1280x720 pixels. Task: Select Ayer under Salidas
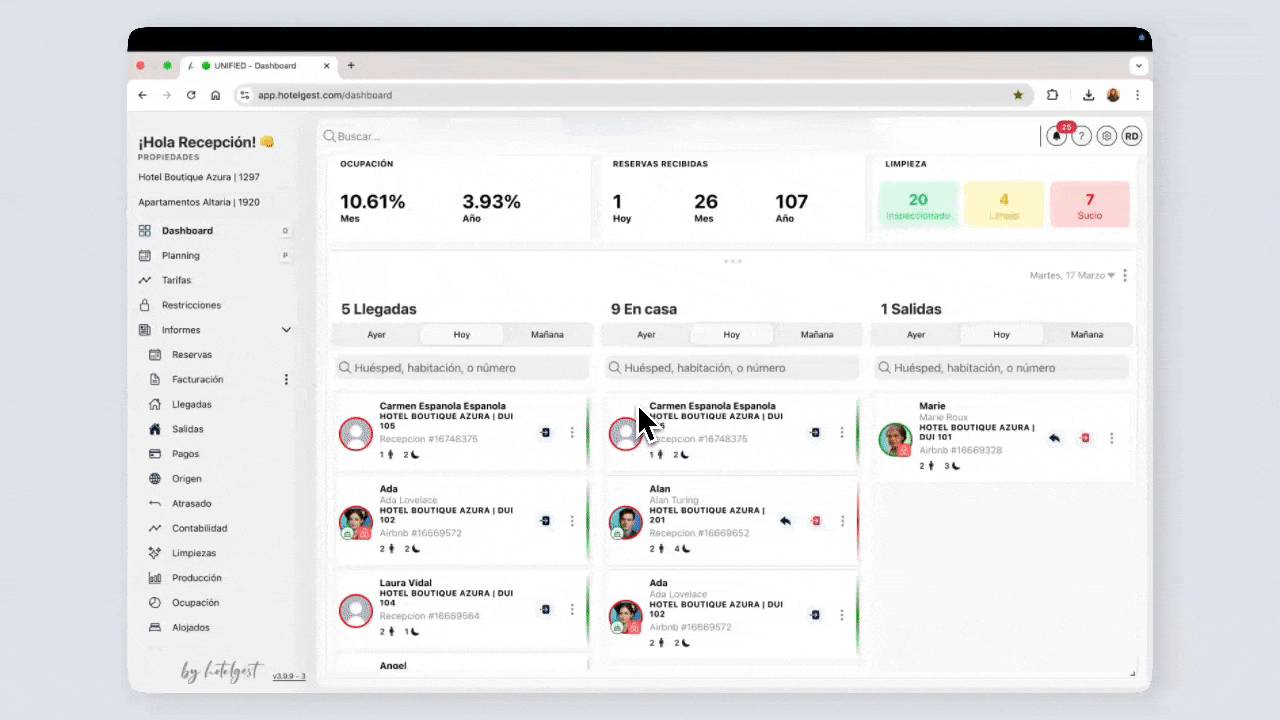[x=915, y=335]
